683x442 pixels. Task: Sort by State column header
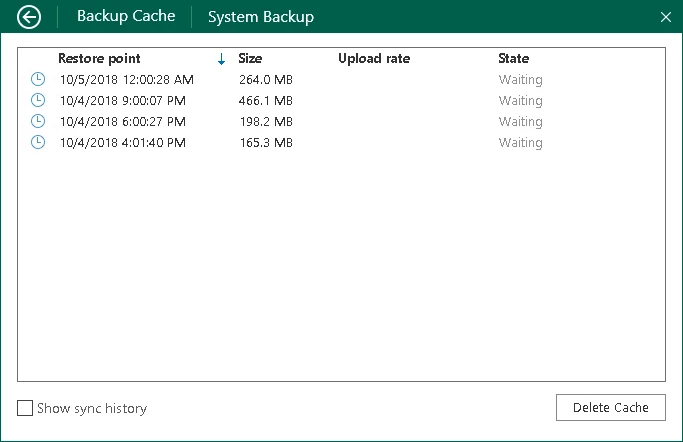click(x=513, y=59)
